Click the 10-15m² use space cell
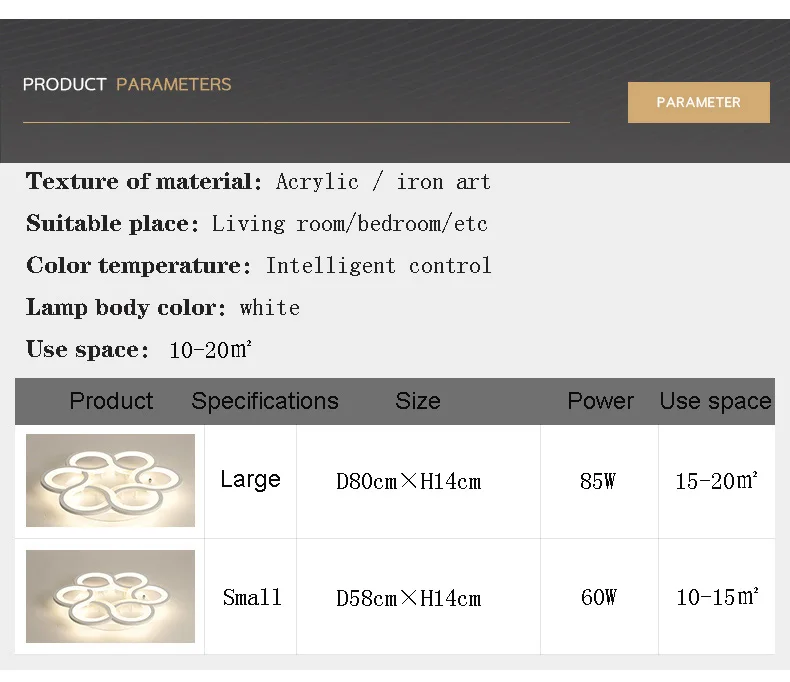The width and height of the screenshot is (790, 682). point(716,598)
